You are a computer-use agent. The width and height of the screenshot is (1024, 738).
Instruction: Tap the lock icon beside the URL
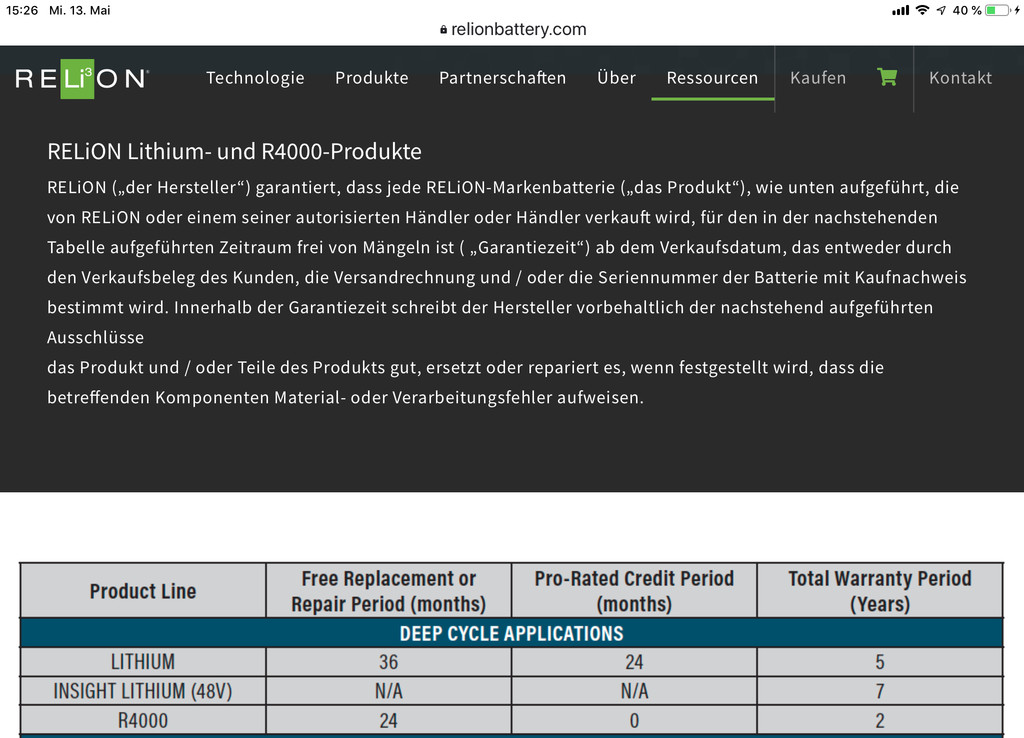click(443, 29)
